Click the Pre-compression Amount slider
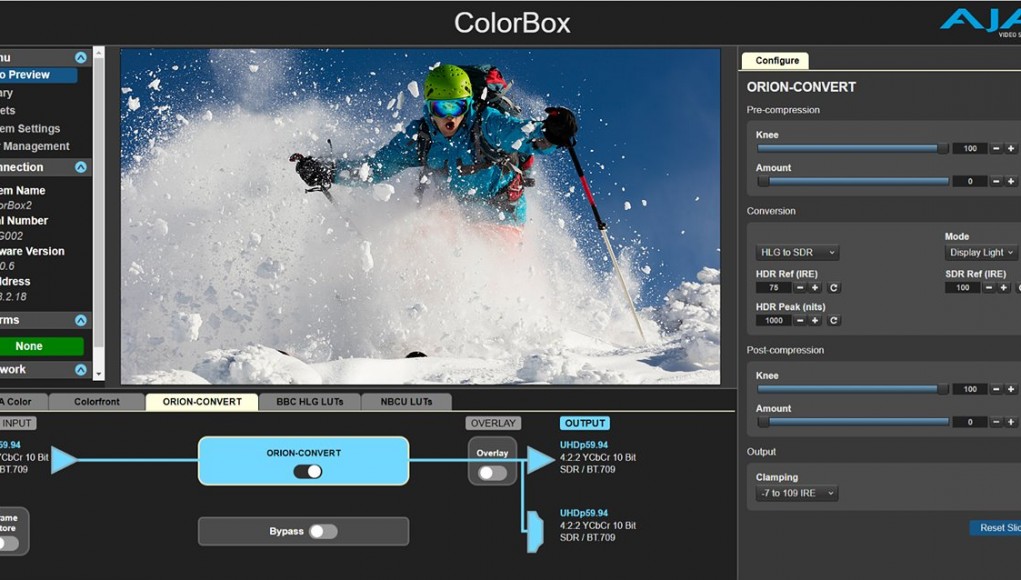Image resolution: width=1021 pixels, height=580 pixels. pos(853,181)
